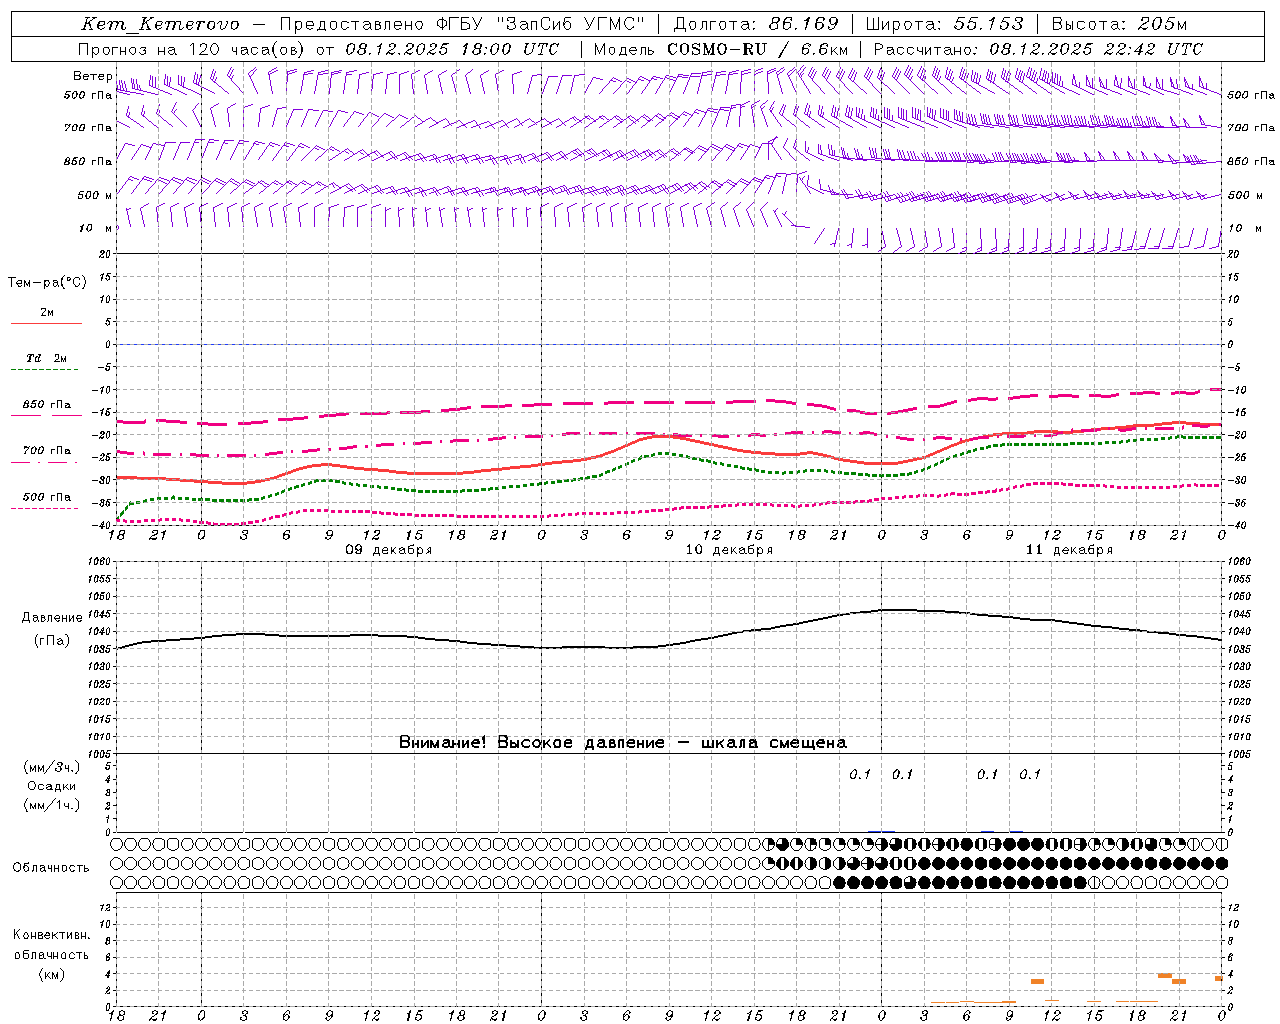Select the text Предоставлено ФГБУ "ЗапСиб УГМС"

[x=462, y=24]
